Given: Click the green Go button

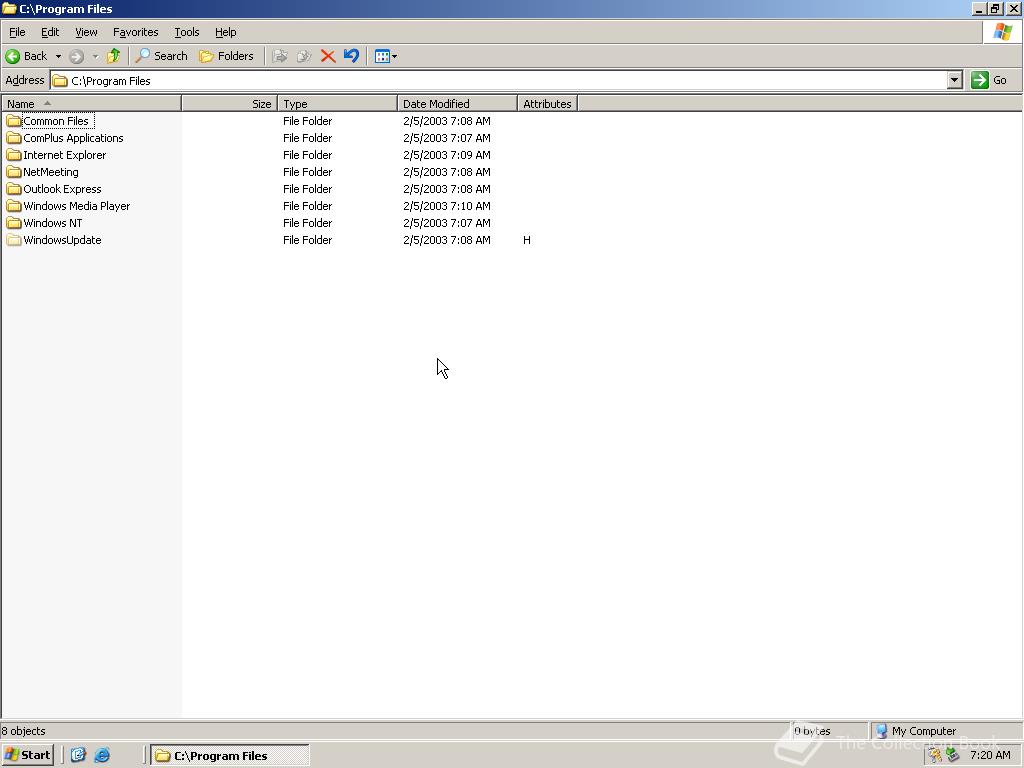Looking at the screenshot, I should [x=989, y=80].
